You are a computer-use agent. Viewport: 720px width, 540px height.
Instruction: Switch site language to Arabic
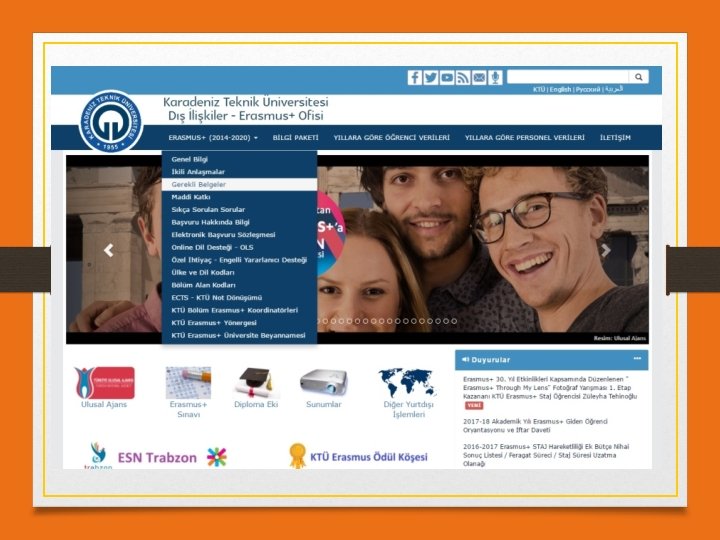(614, 89)
